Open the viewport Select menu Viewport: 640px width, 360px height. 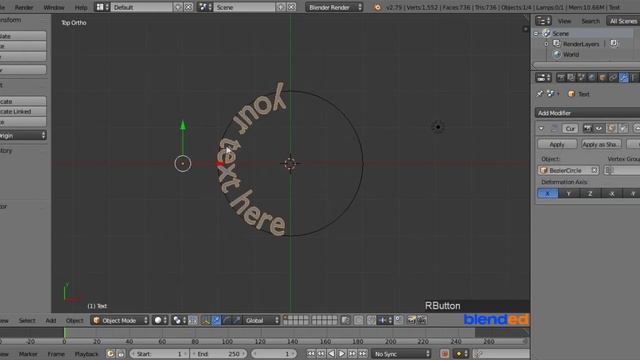point(27,320)
